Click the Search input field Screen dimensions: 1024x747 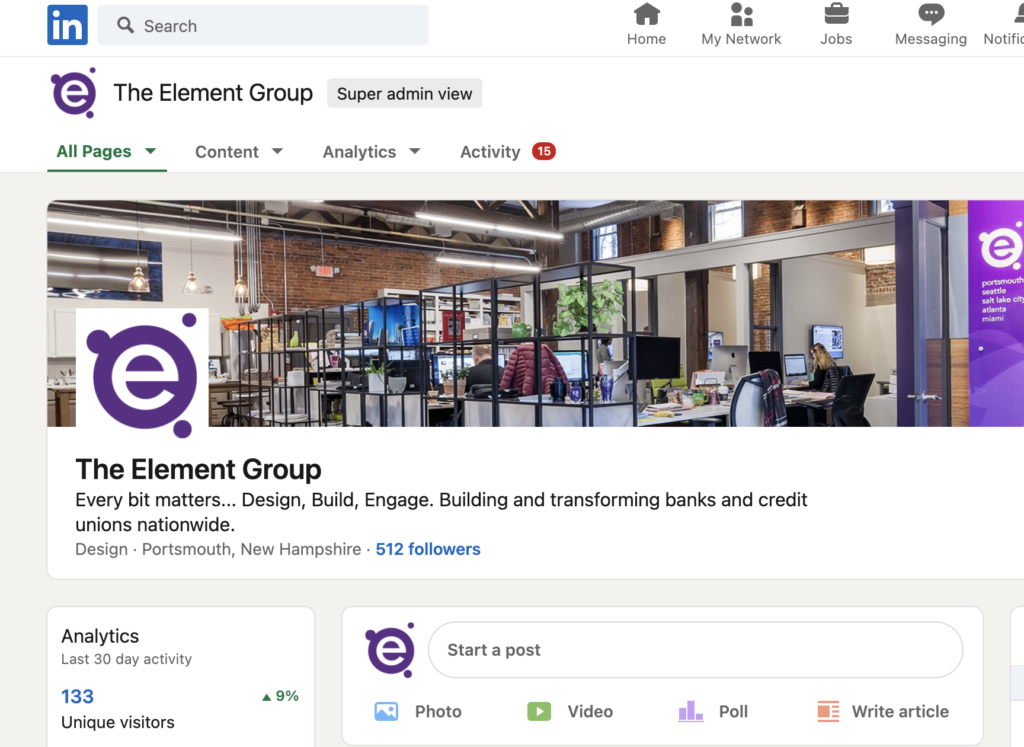[x=263, y=25]
